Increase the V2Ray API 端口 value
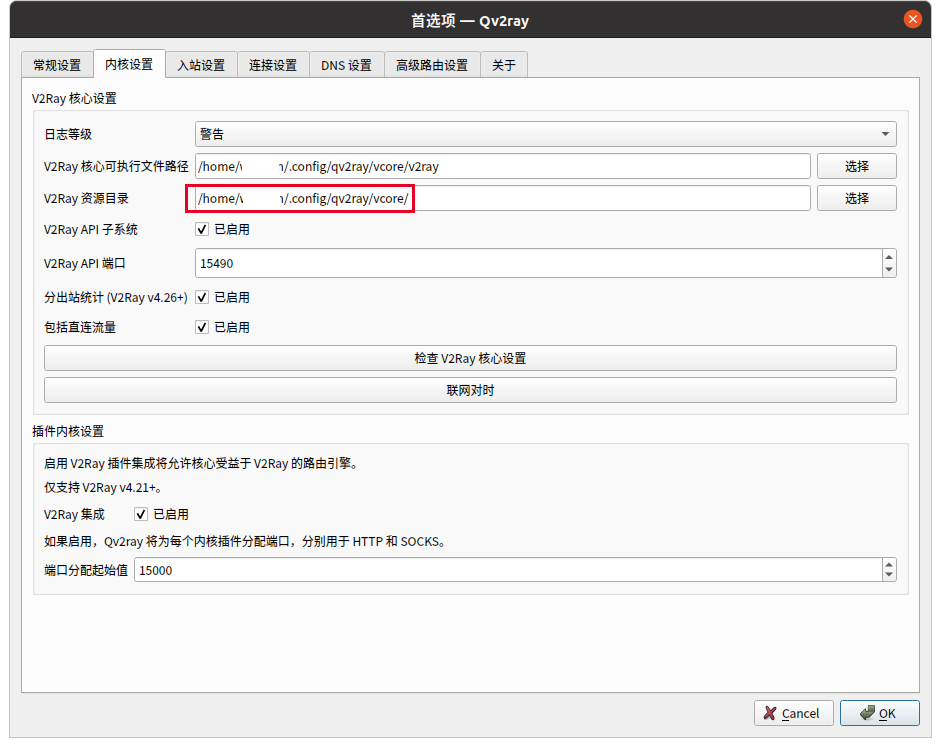Image resolution: width=941 pixels, height=747 pixels. coord(889,257)
